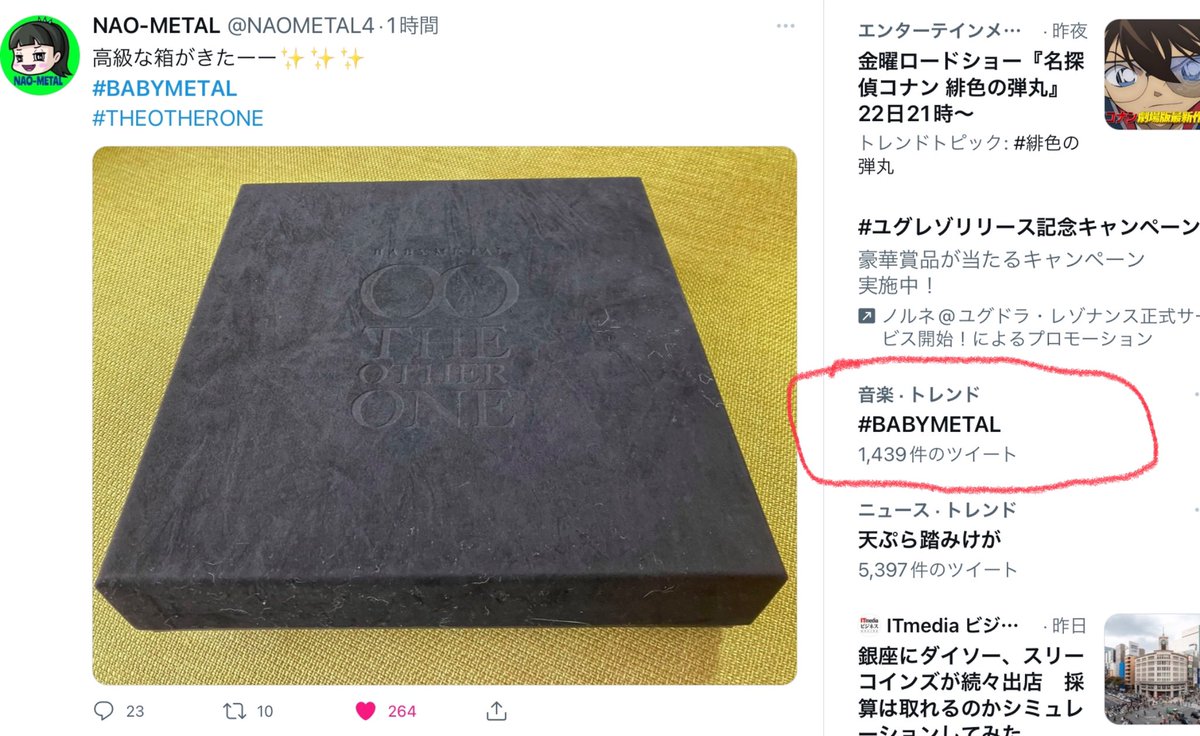1200x736 pixels.
Task: Click the ITmedia ビジネス logo icon
Action: point(867,626)
